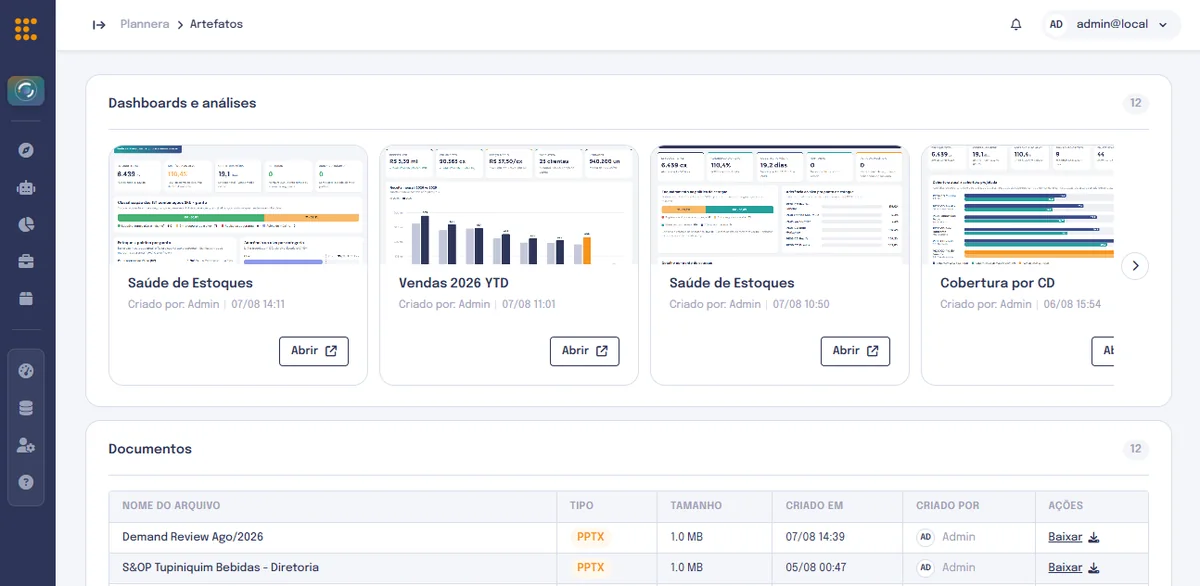The image size is (1200, 586).
Task: Open the gauge speedometer icon in sidebar
Action: [26, 371]
